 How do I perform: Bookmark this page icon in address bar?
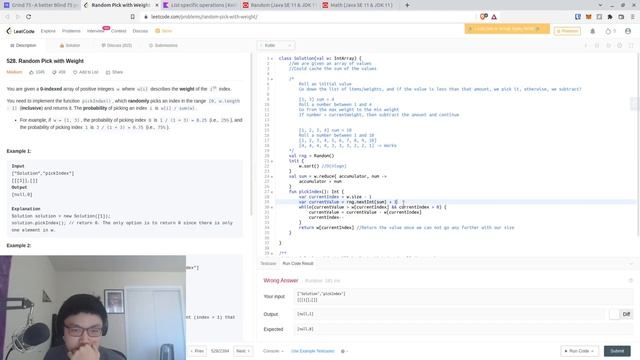tap(133, 17)
